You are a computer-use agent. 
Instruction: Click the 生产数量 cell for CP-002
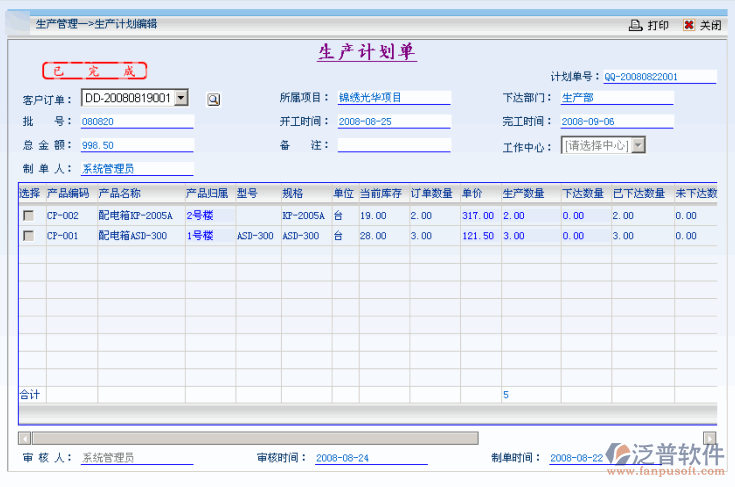528,215
